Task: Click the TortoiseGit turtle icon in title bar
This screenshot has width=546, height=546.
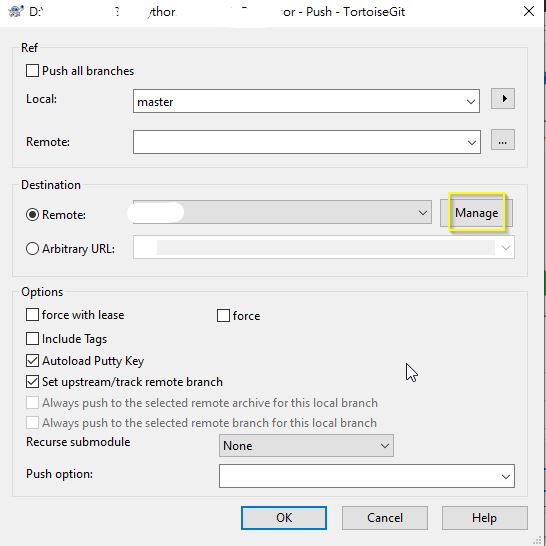Action: pos(16,11)
